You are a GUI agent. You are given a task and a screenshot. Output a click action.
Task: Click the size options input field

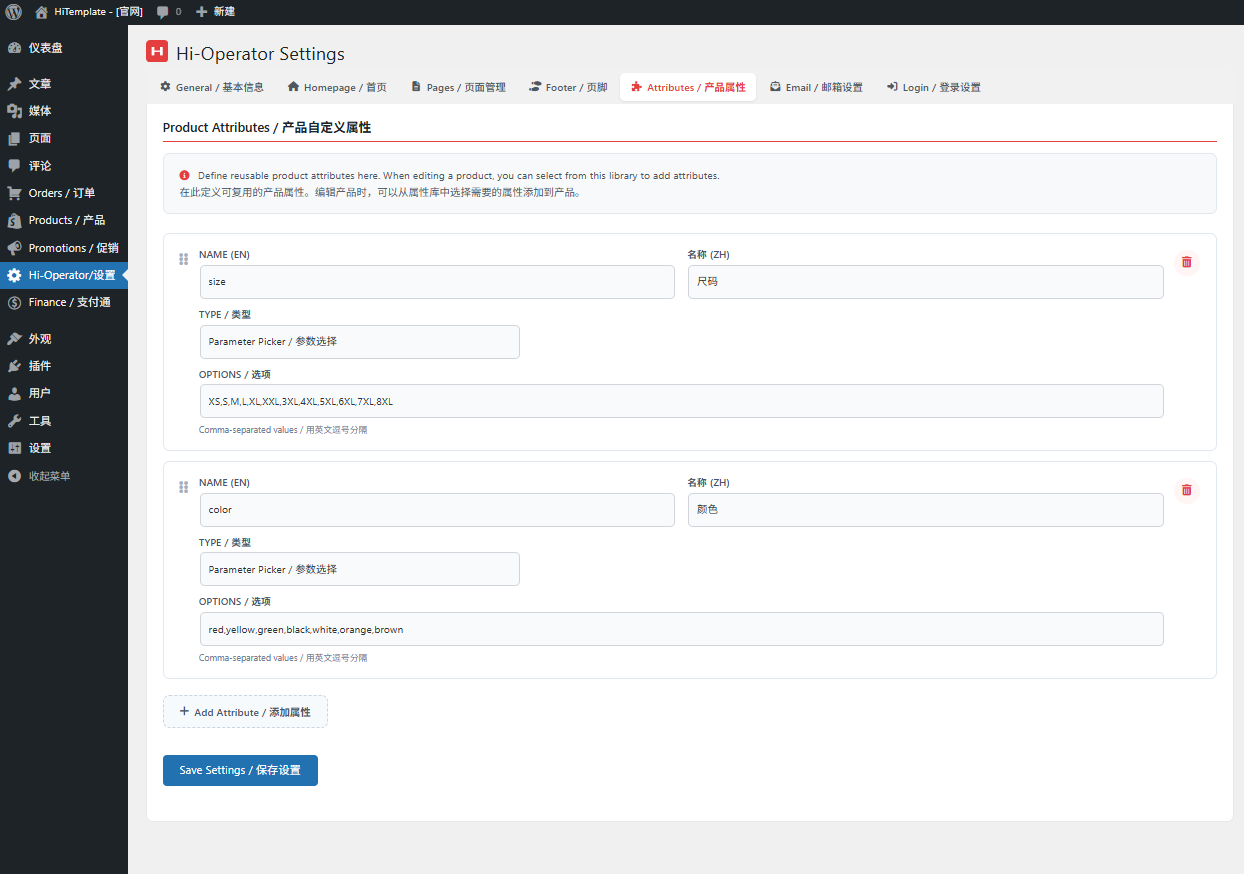point(680,402)
